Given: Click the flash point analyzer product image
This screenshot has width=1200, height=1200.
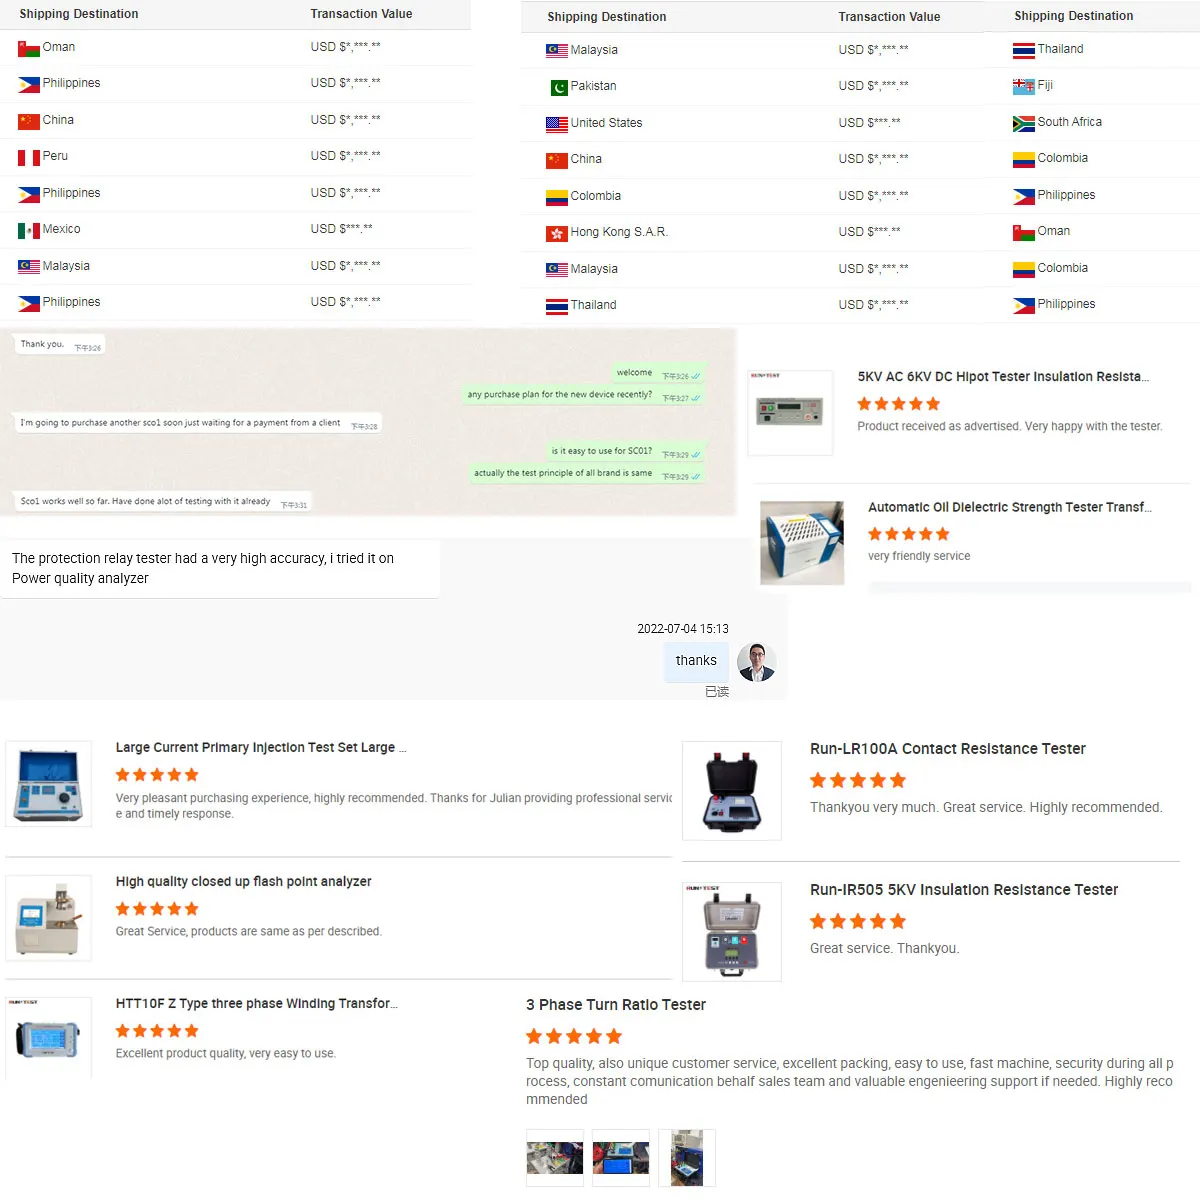Looking at the screenshot, I should coord(49,918).
